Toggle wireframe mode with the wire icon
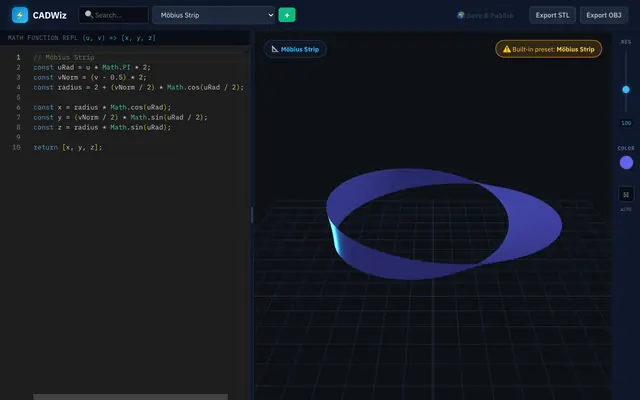 point(626,195)
